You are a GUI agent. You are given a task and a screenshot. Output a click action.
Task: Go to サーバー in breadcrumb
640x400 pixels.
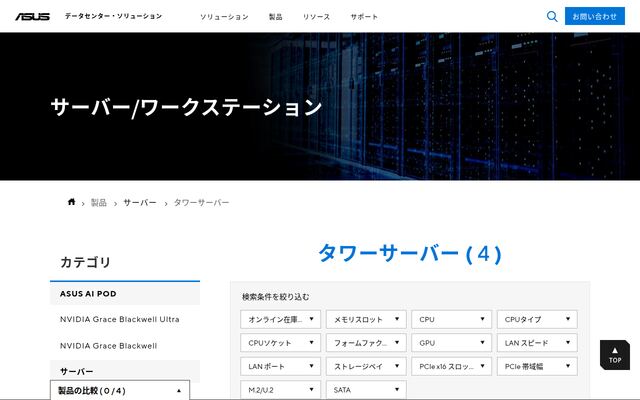pos(140,202)
